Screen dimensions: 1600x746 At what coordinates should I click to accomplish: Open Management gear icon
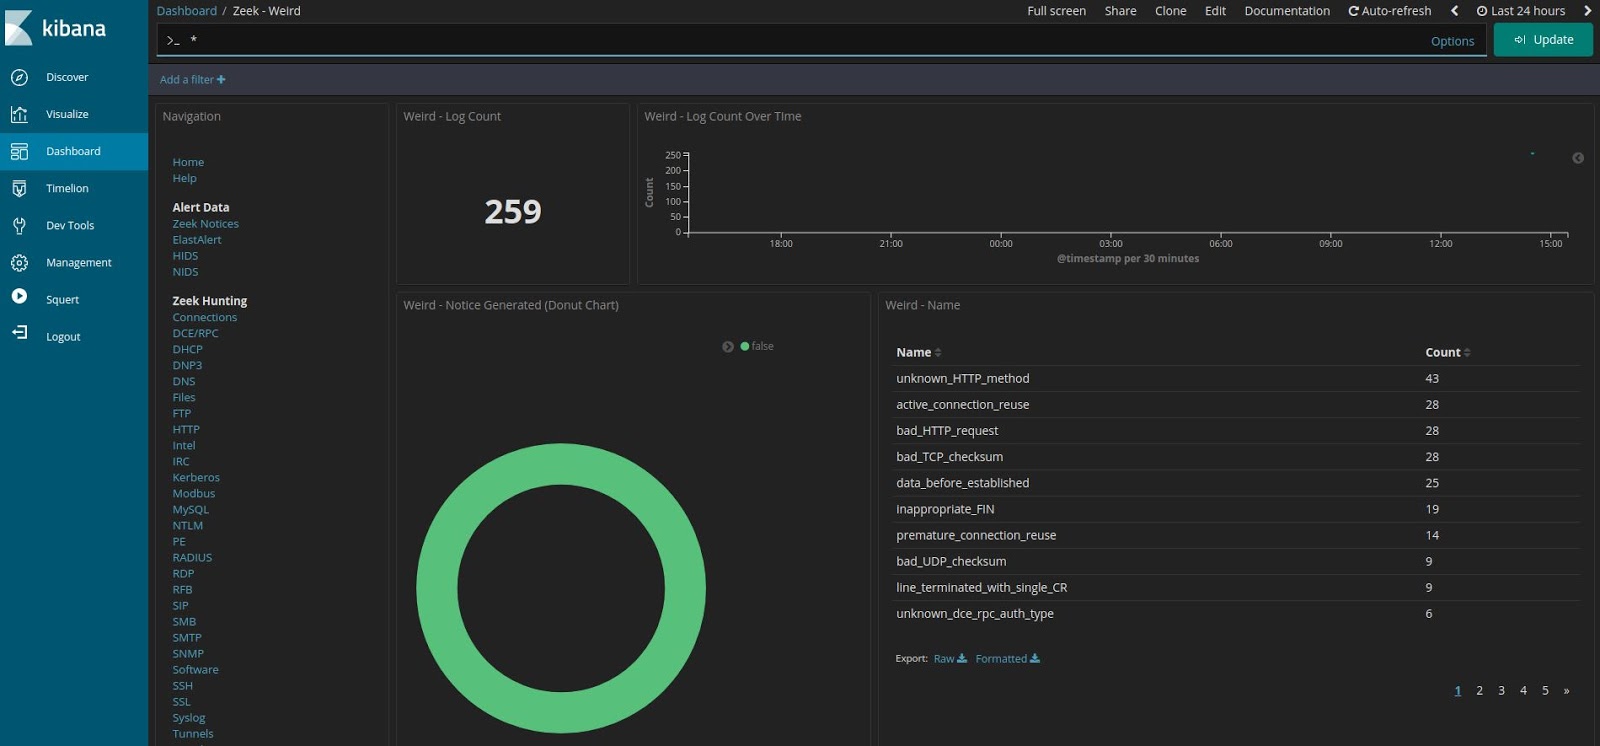click(x=19, y=262)
